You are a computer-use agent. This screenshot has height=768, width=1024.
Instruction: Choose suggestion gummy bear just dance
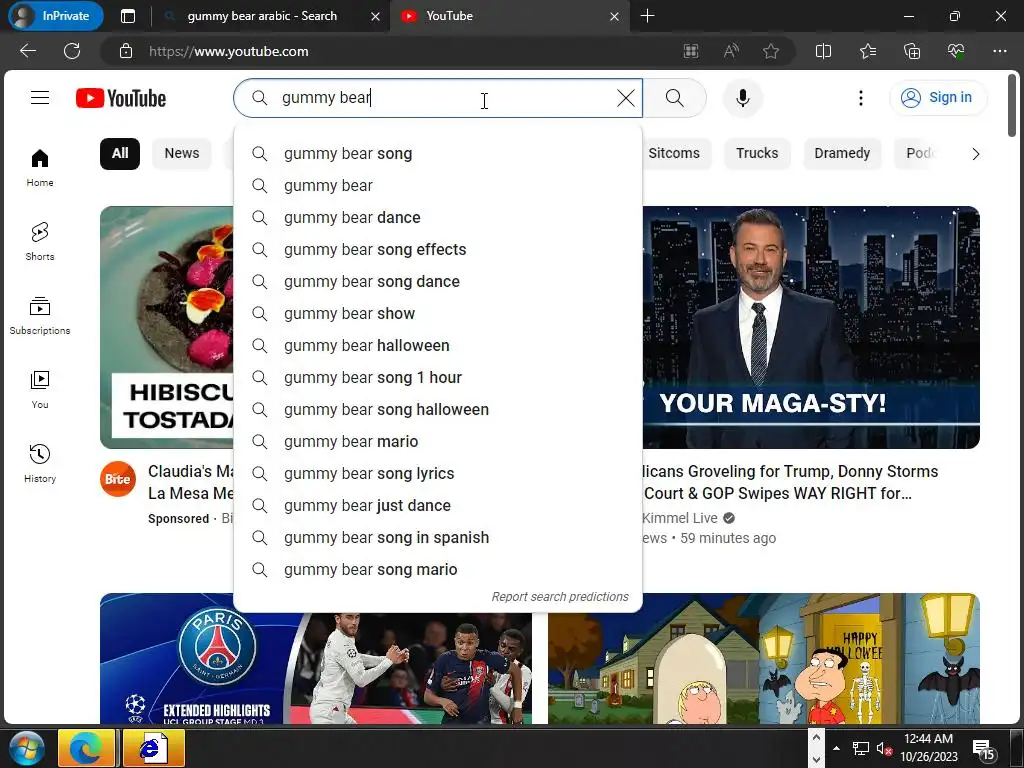438,505
